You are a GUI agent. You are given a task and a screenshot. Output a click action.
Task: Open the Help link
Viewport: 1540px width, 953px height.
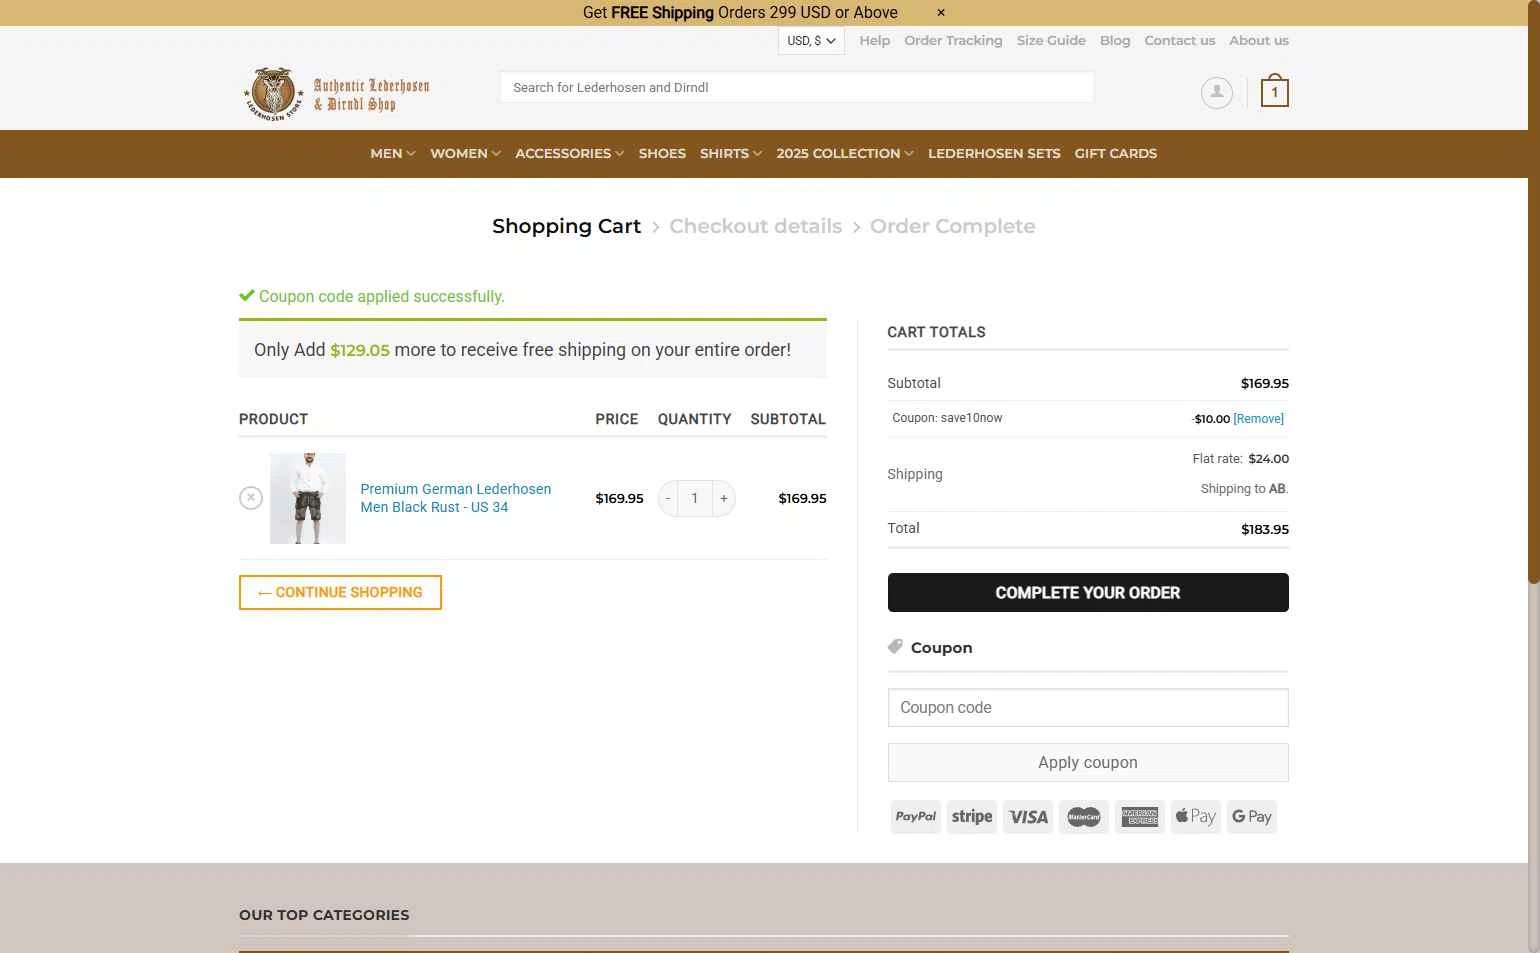874,41
